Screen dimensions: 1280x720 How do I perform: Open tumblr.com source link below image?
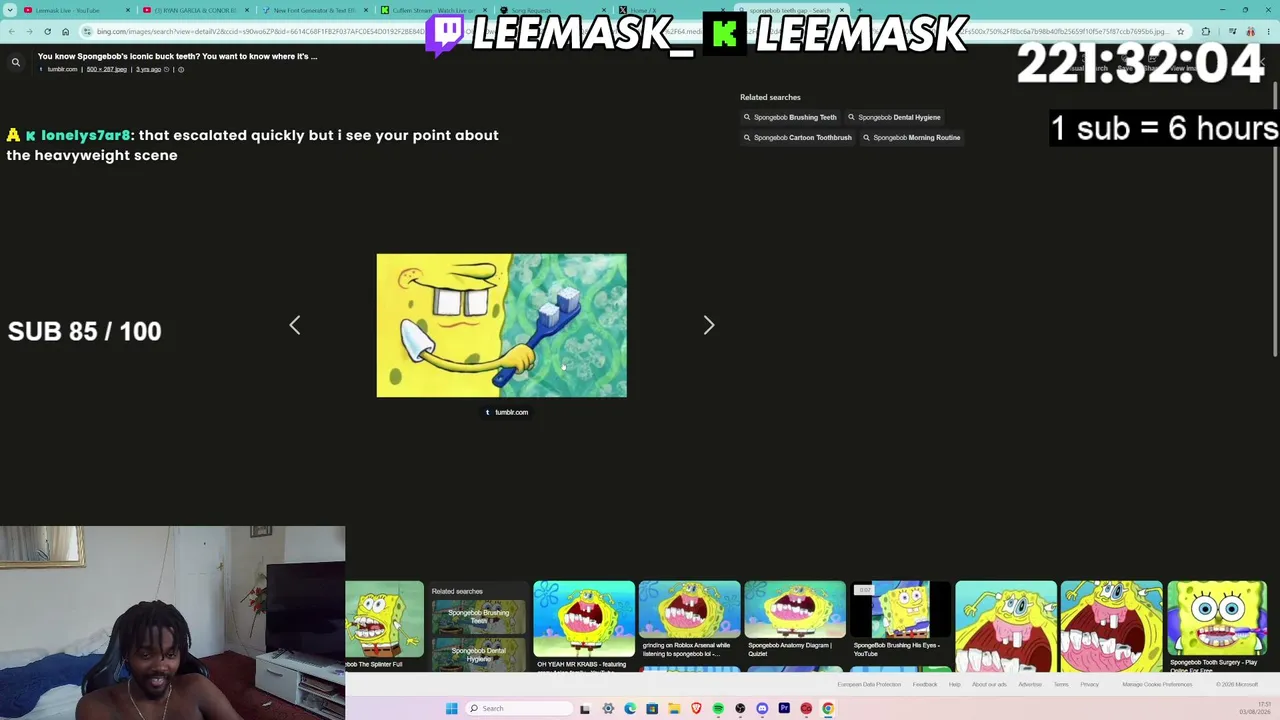pos(506,412)
